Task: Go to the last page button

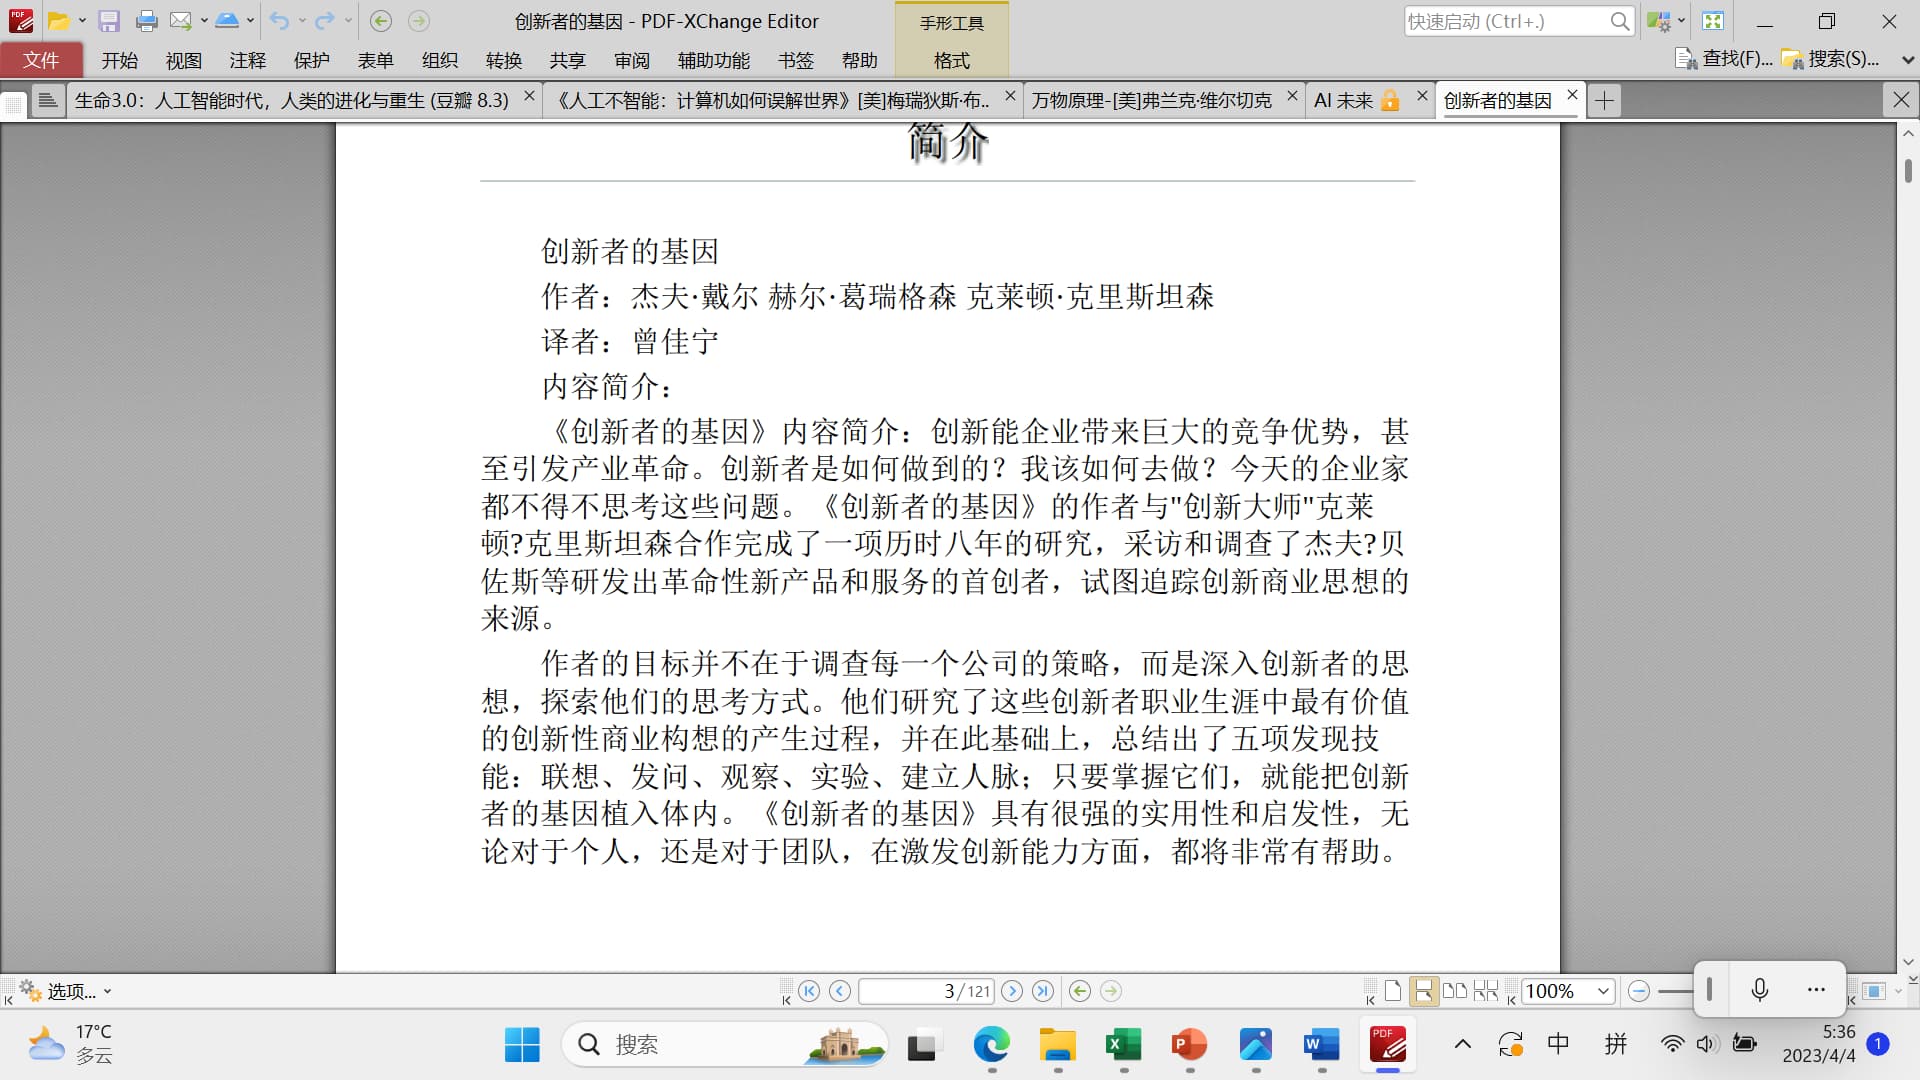Action: (1043, 991)
